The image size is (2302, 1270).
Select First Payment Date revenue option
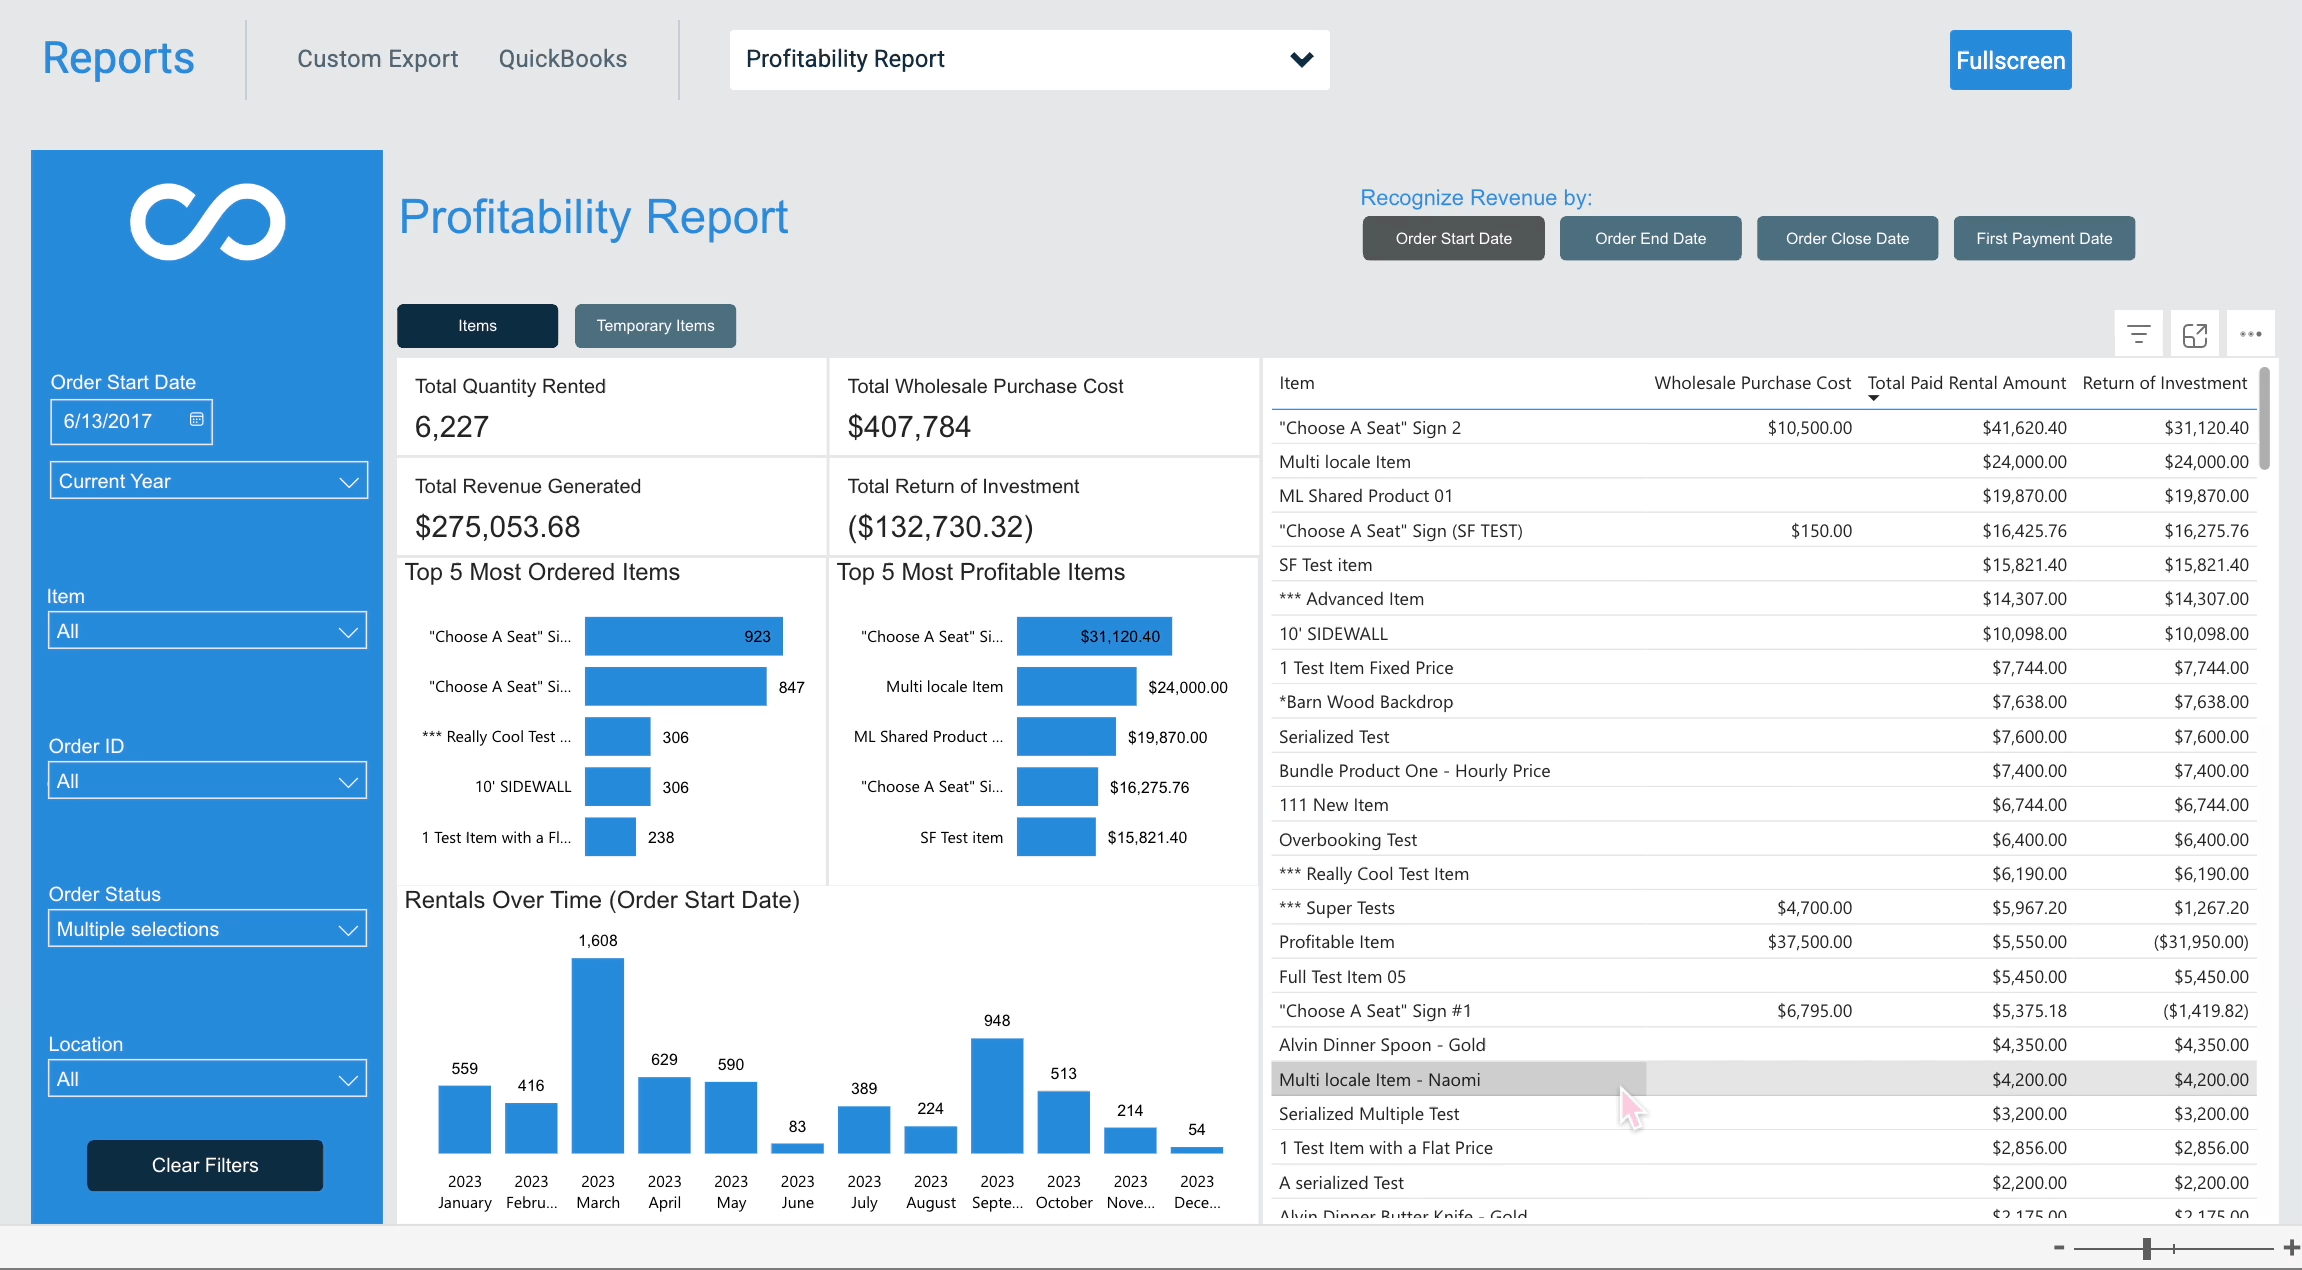2044,239
